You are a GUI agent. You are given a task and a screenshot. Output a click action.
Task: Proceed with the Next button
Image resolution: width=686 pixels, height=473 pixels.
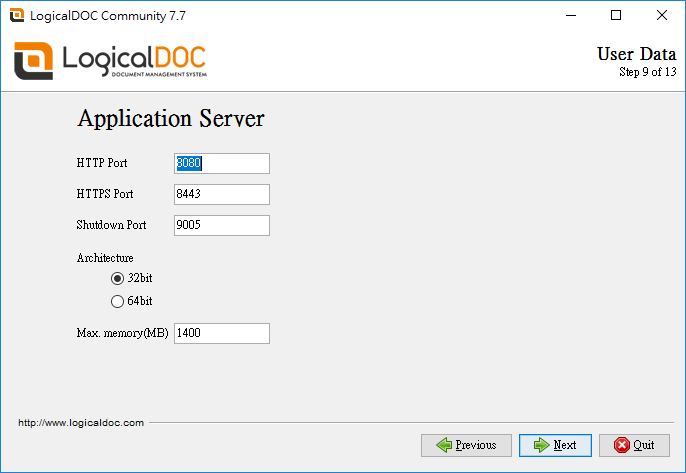[x=555, y=445]
